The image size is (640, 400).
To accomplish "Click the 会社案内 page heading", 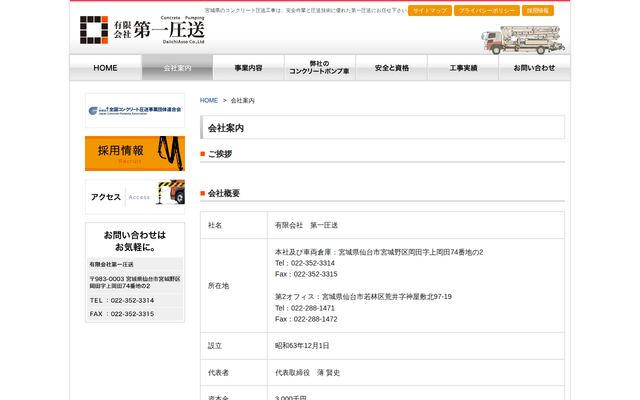I will [x=226, y=128].
